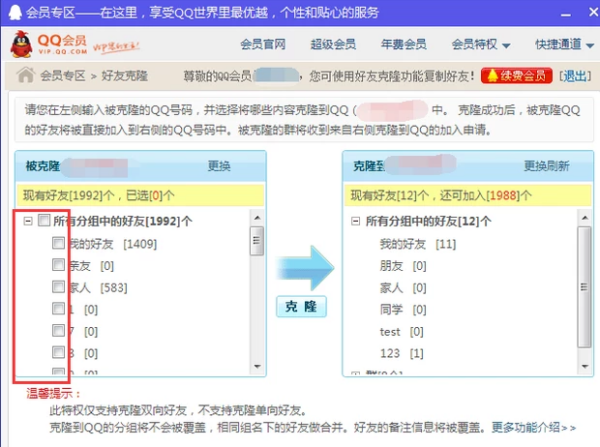Click the up arrow of right list scrollbar
This screenshot has height=447, width=600.
(585, 217)
